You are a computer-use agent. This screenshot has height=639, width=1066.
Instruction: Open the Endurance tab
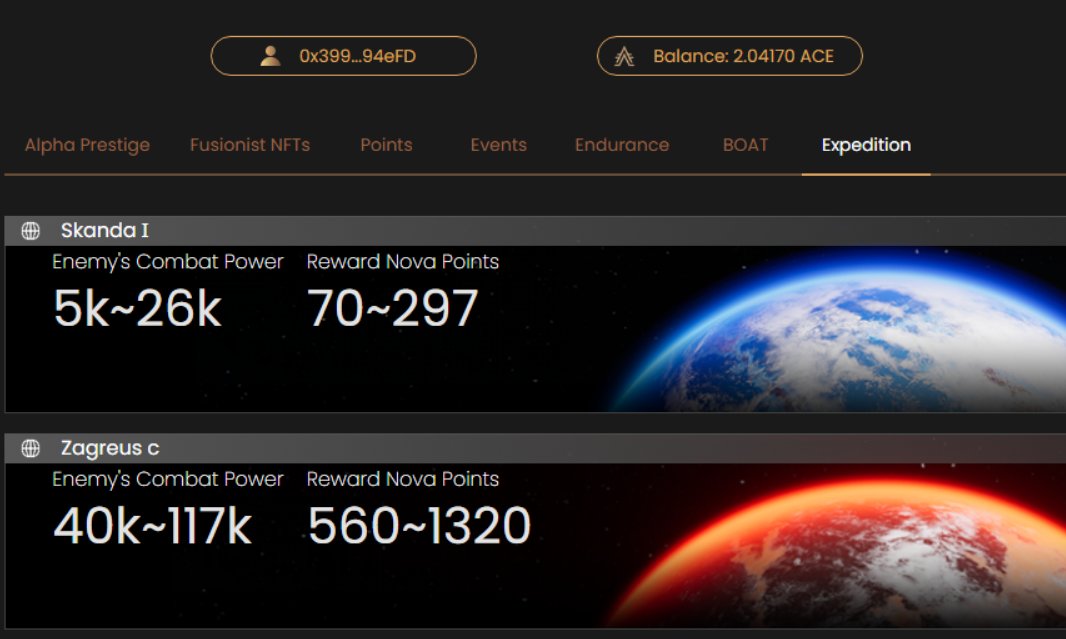(622, 145)
